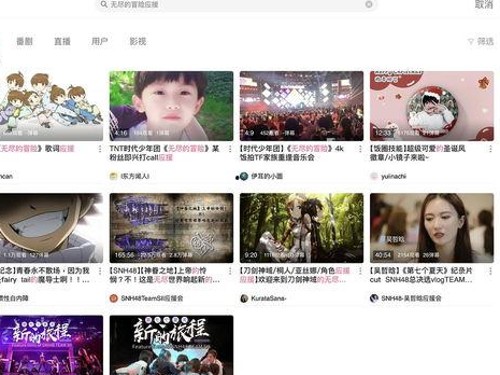
Task: Click the search input field
Action: tap(237, 4)
